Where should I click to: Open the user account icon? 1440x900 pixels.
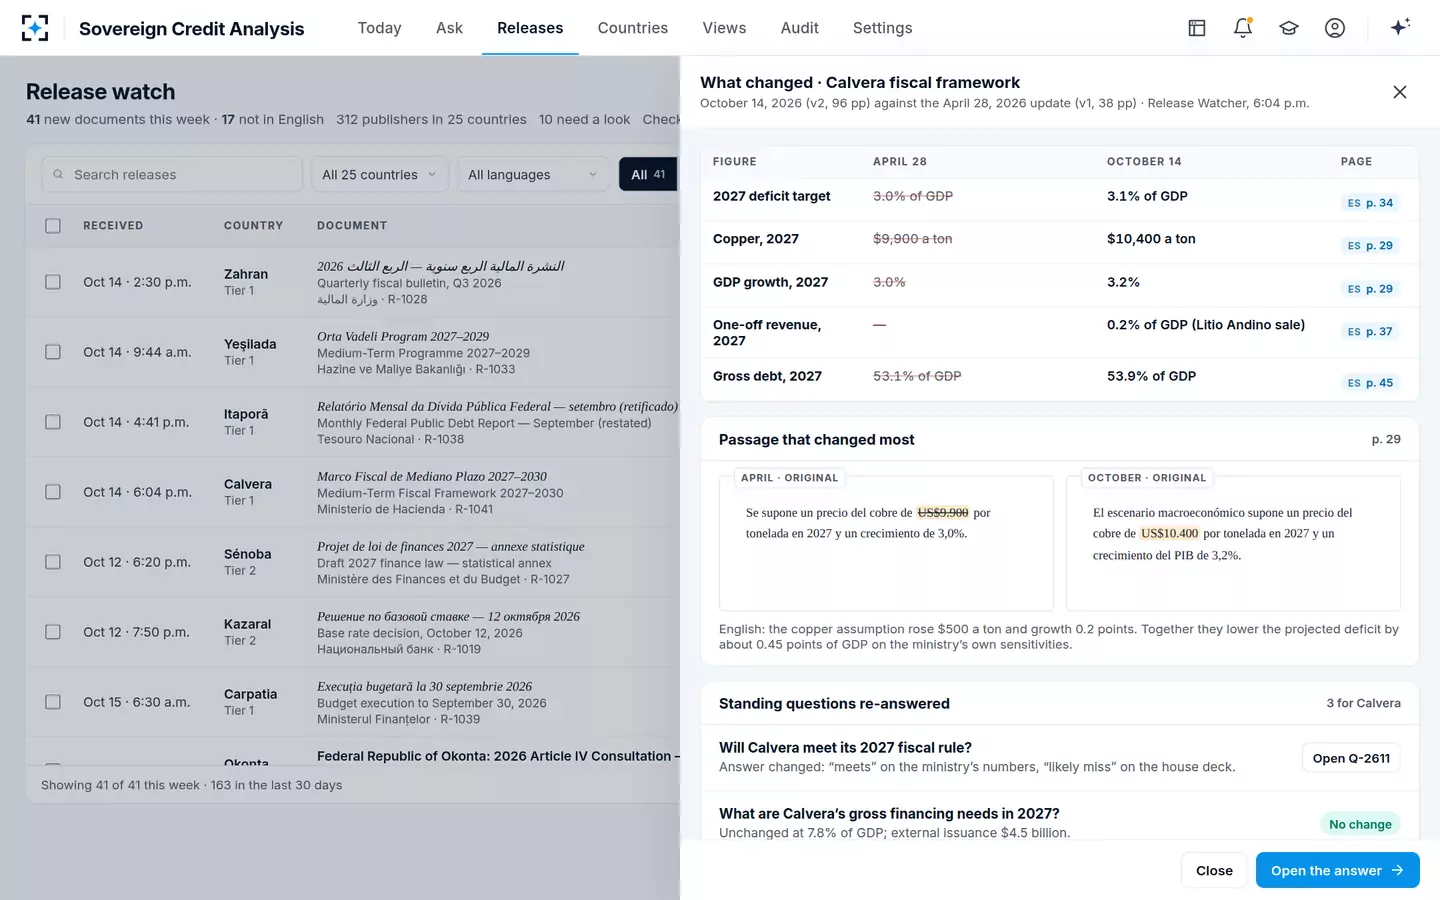(x=1335, y=28)
